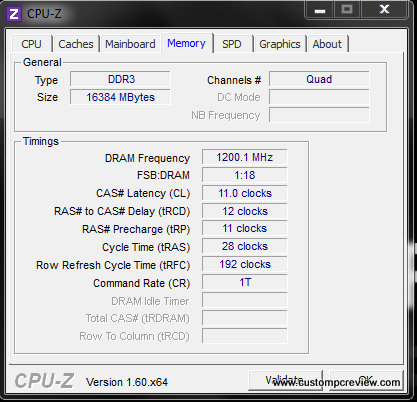Minimize the CPU-Z window
This screenshot has height=402, width=417.
click(319, 10)
